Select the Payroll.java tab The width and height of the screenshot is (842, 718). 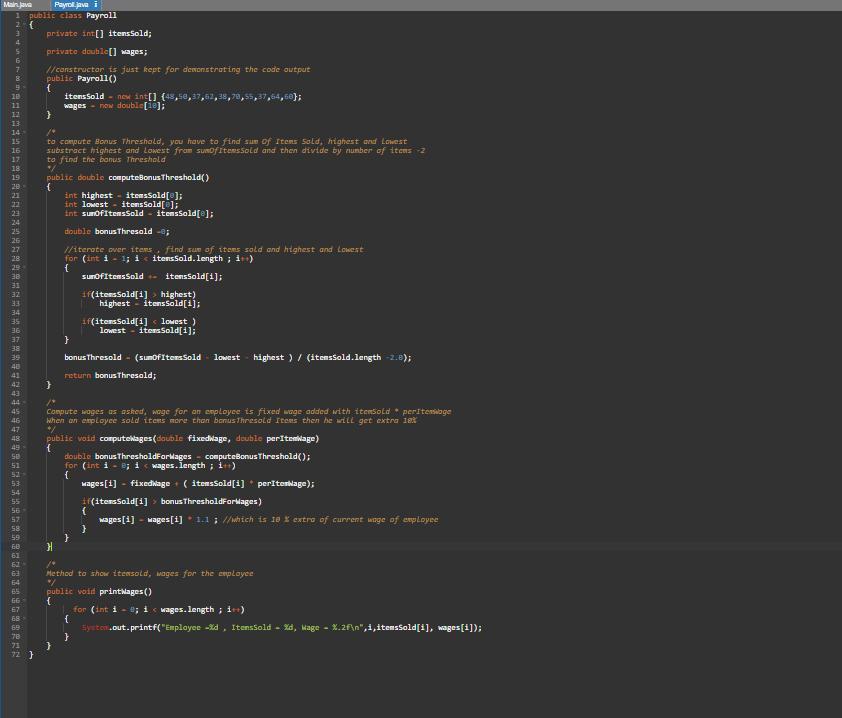tap(70, 5)
